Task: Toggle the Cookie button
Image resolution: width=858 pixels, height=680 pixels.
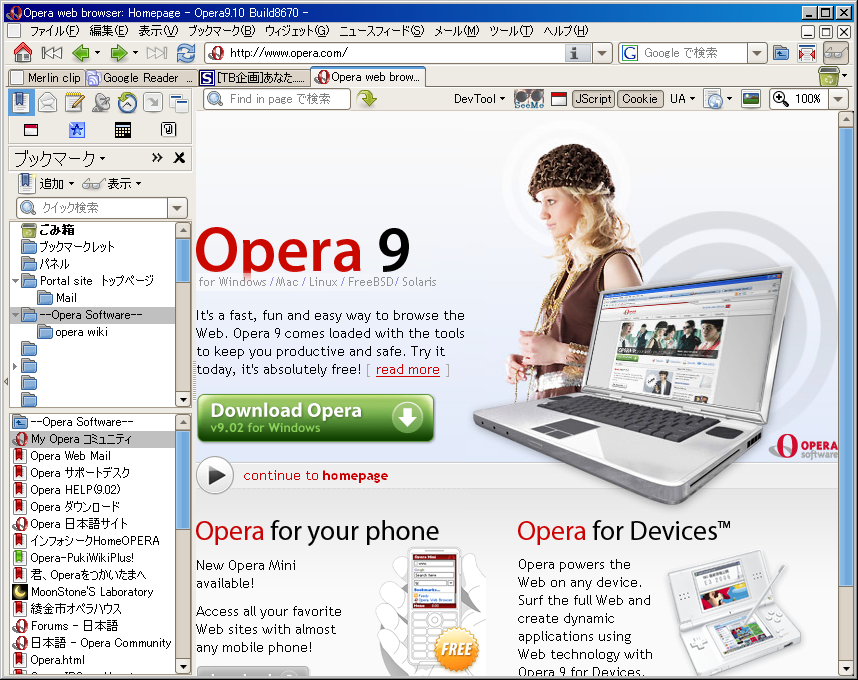Action: click(x=640, y=99)
